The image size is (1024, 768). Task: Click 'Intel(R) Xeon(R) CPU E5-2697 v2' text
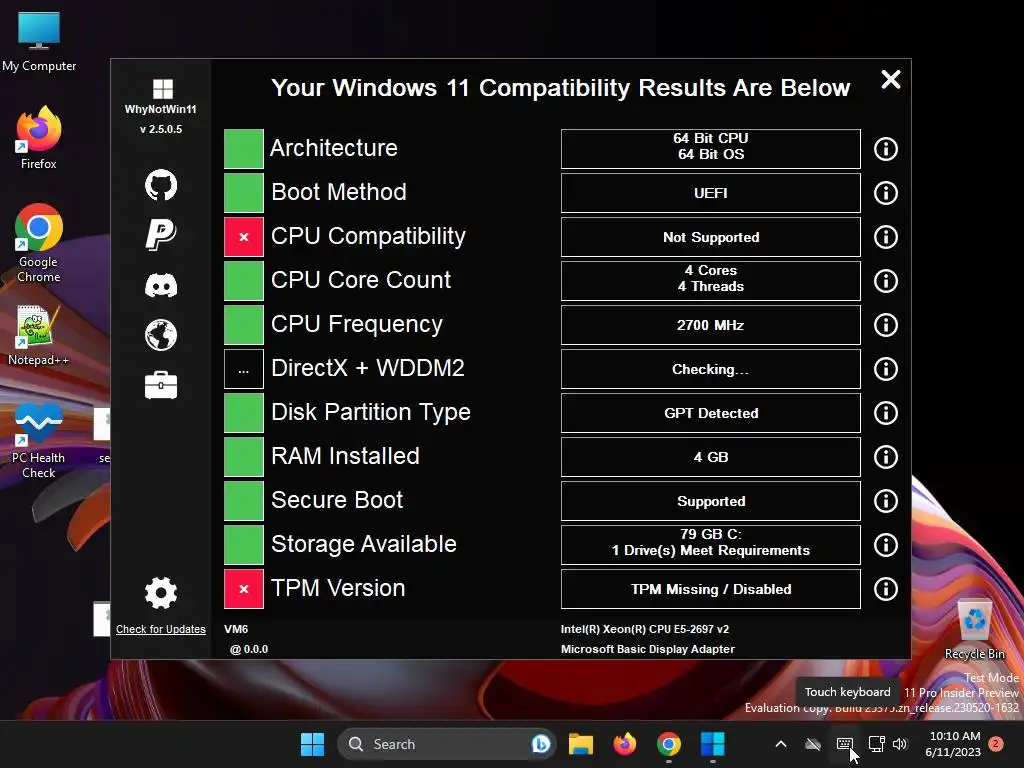645,629
